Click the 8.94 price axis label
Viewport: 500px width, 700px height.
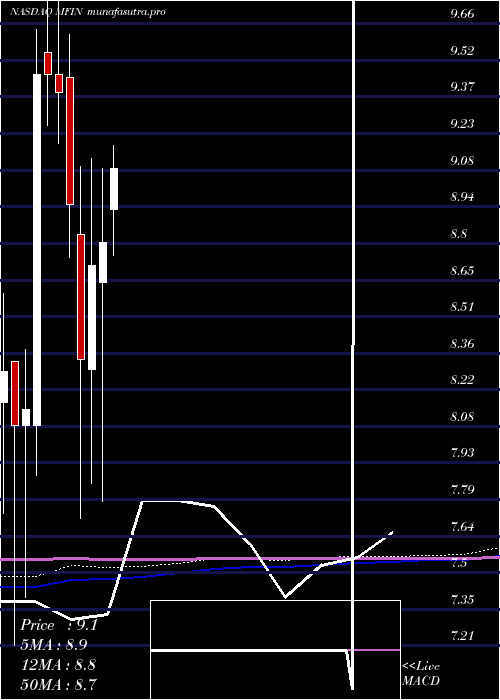click(x=462, y=197)
